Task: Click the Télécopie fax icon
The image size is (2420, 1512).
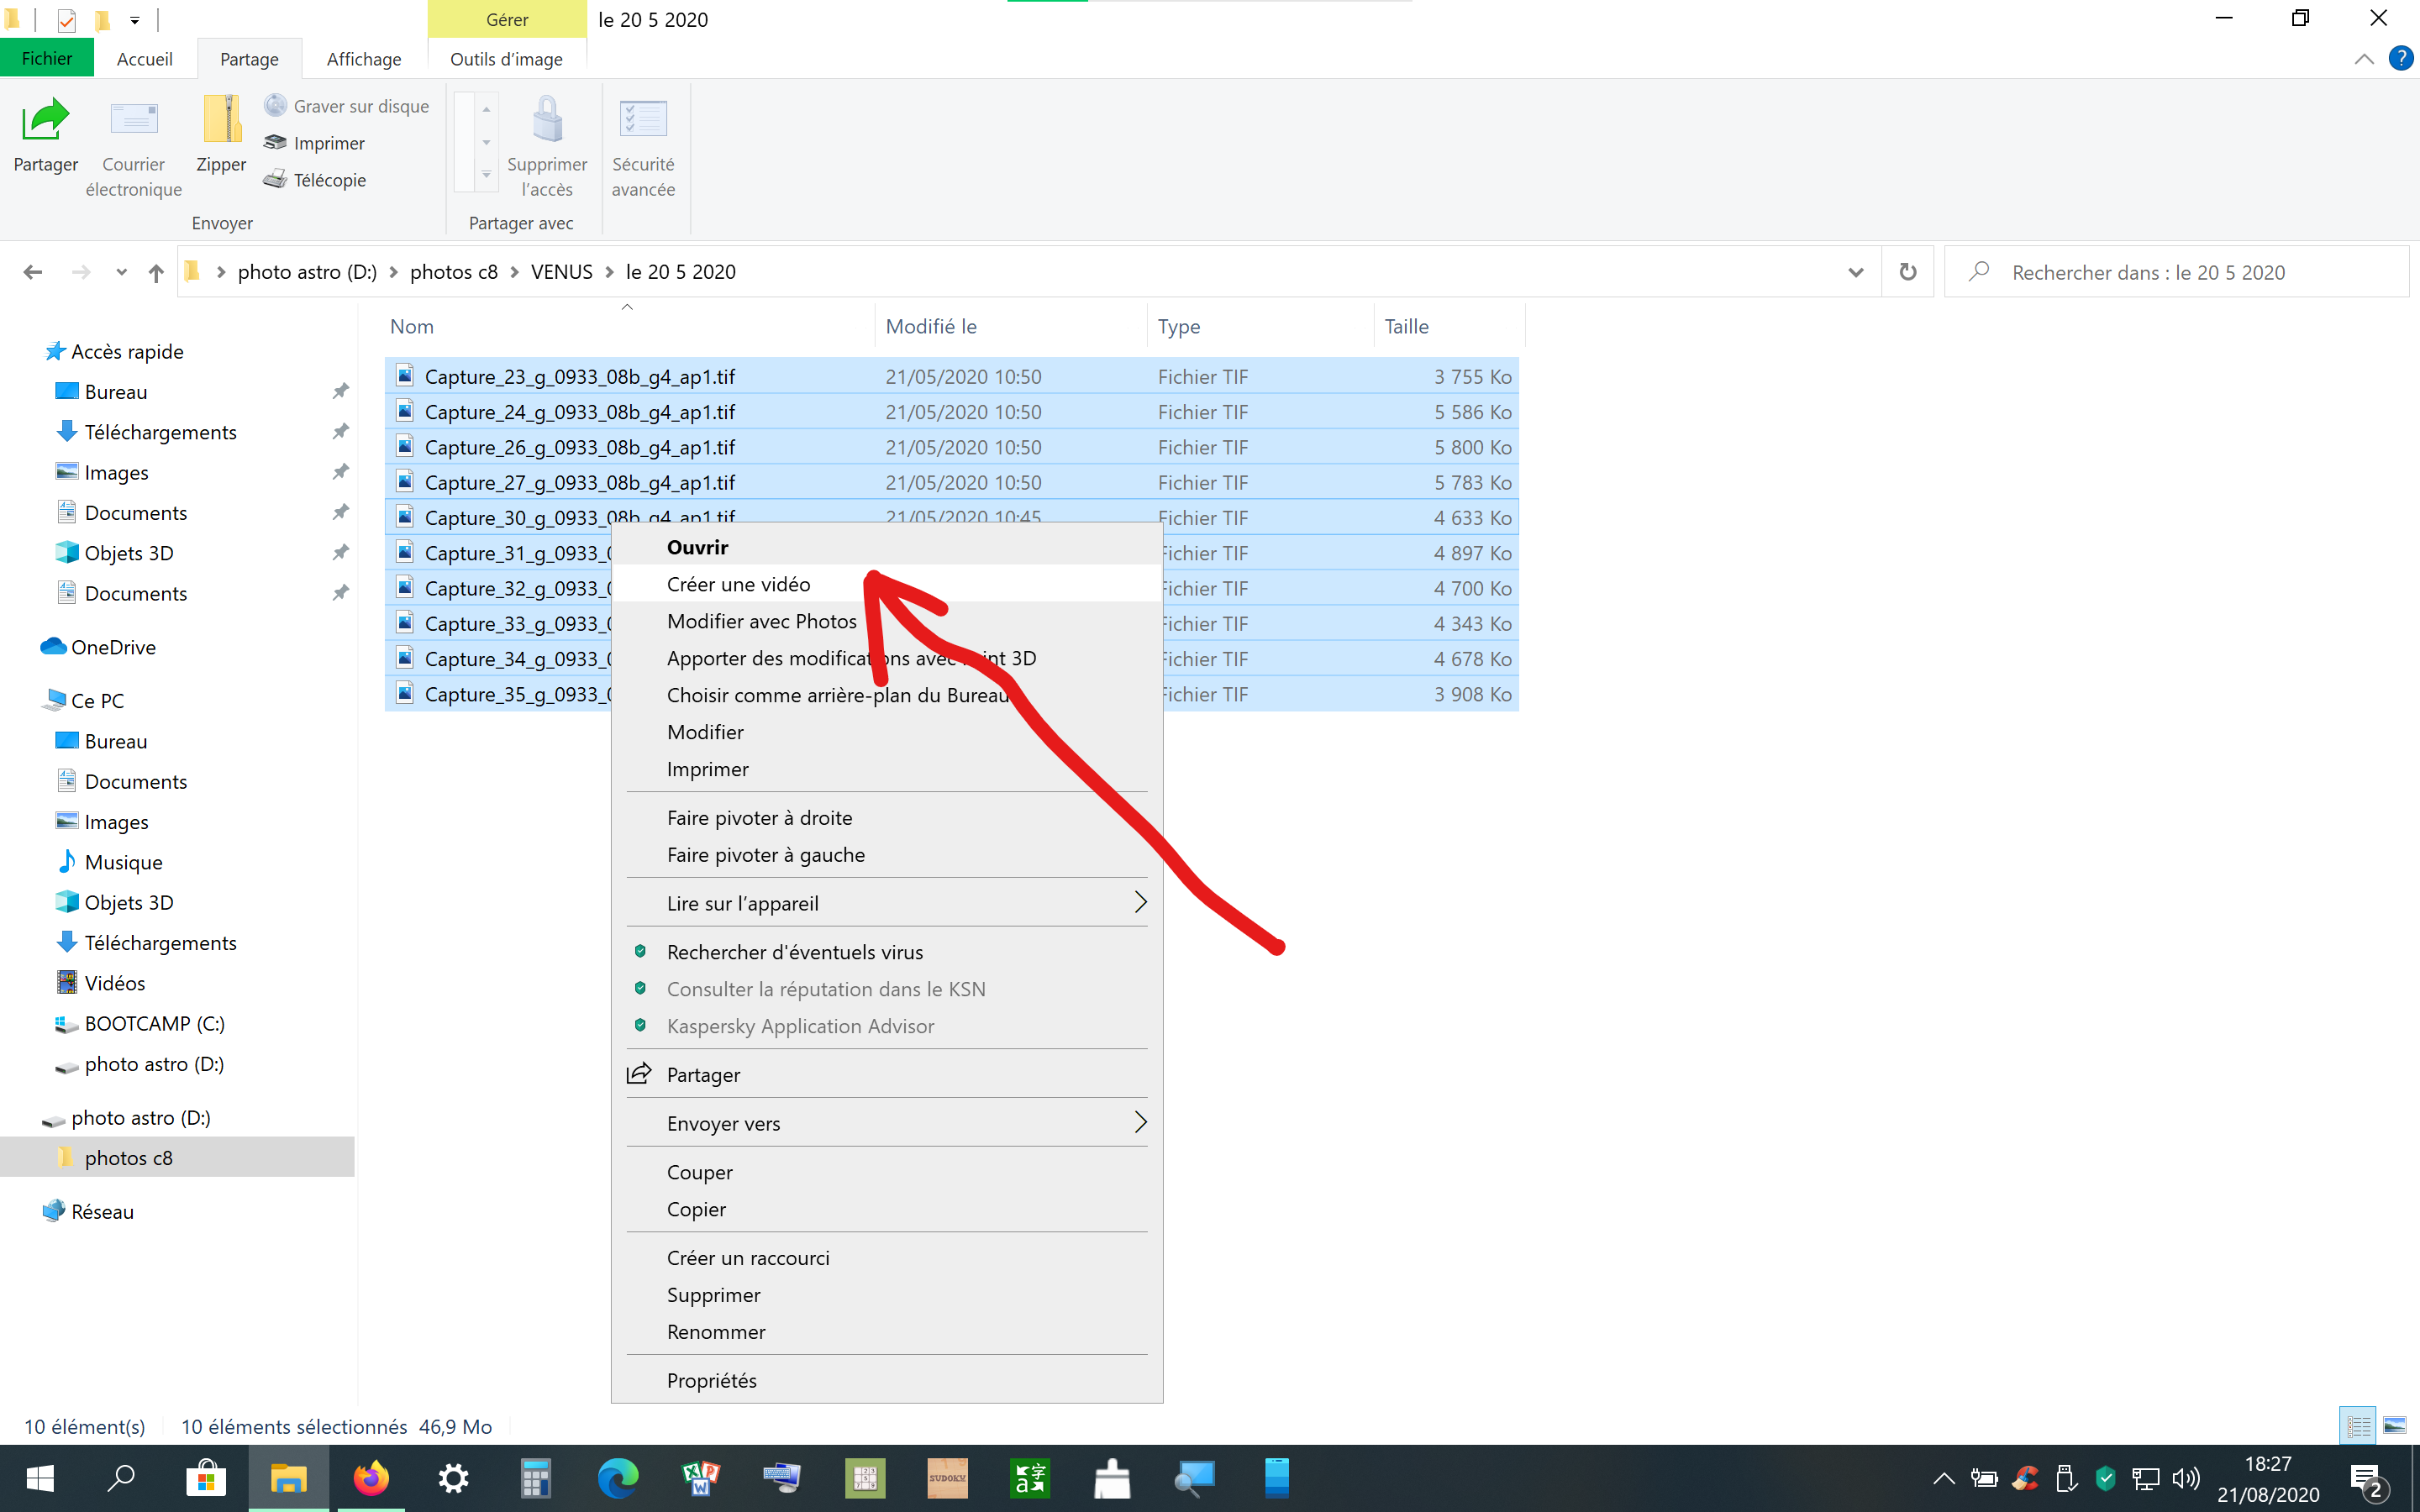Action: coord(276,180)
